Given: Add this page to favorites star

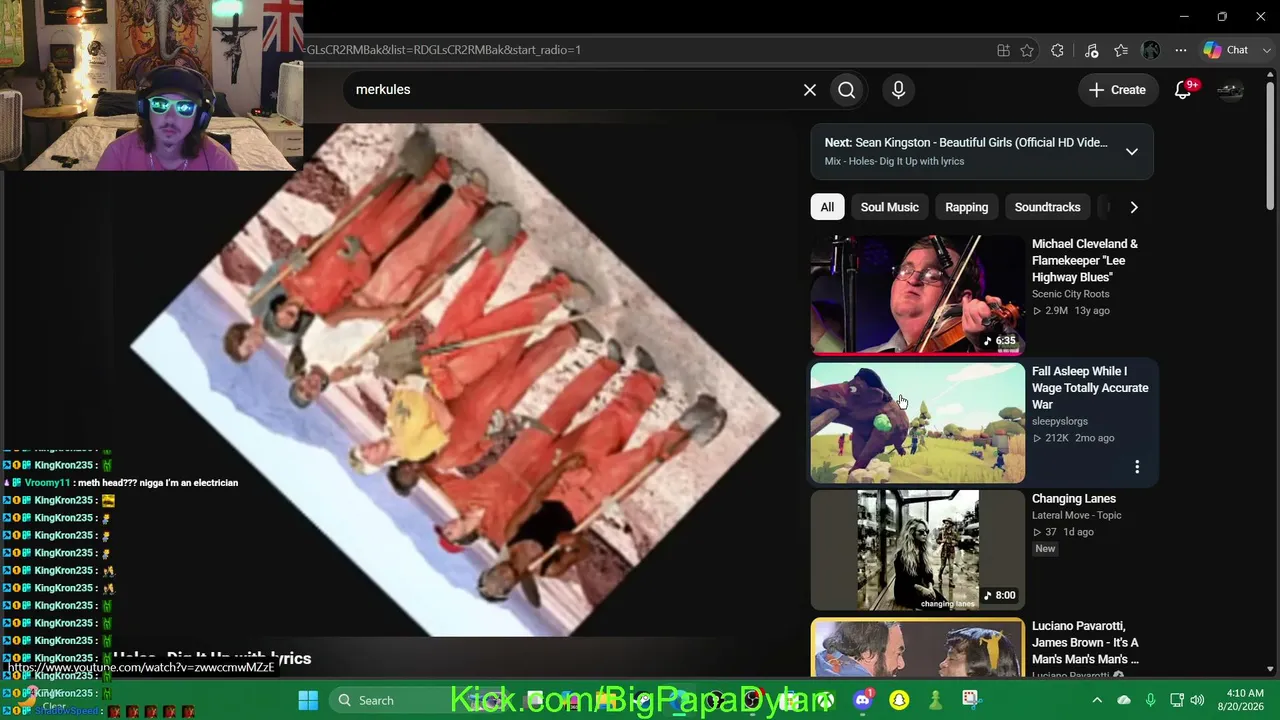Looking at the screenshot, I should coord(1027,50).
